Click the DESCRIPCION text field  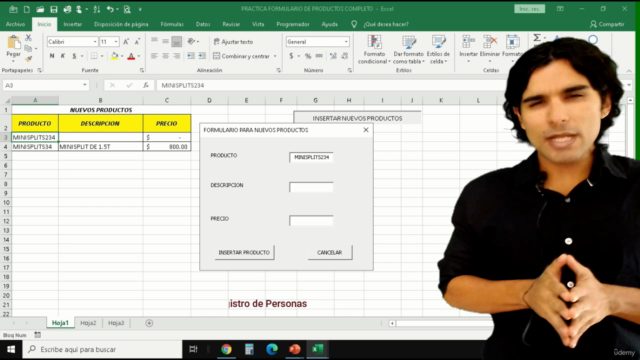click(311, 187)
